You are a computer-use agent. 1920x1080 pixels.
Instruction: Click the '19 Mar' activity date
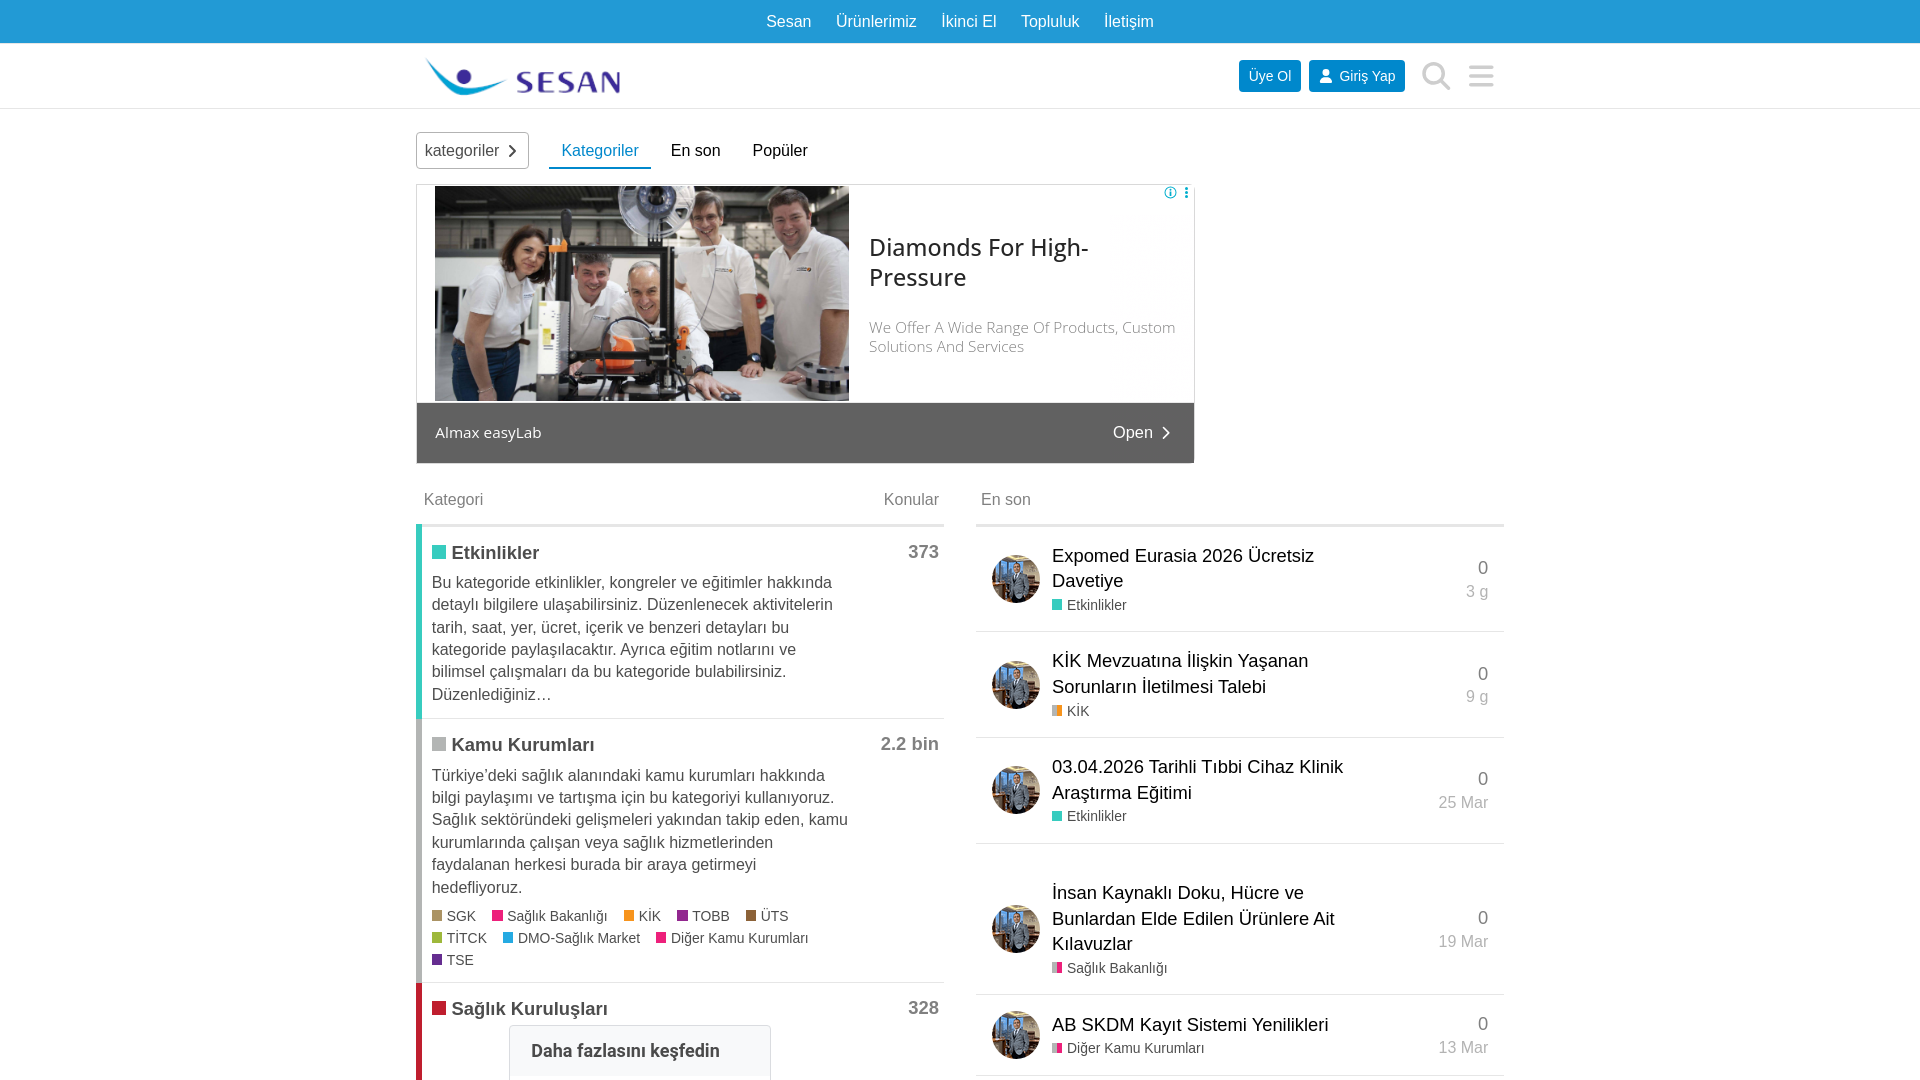(x=1463, y=942)
